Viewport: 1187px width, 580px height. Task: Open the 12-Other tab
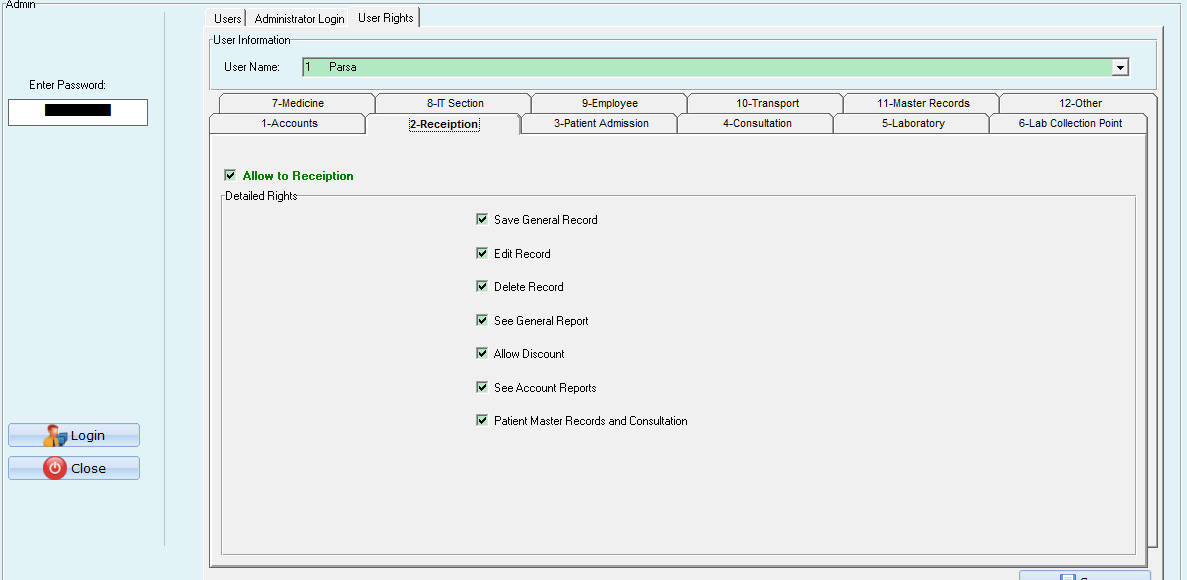click(x=1080, y=103)
